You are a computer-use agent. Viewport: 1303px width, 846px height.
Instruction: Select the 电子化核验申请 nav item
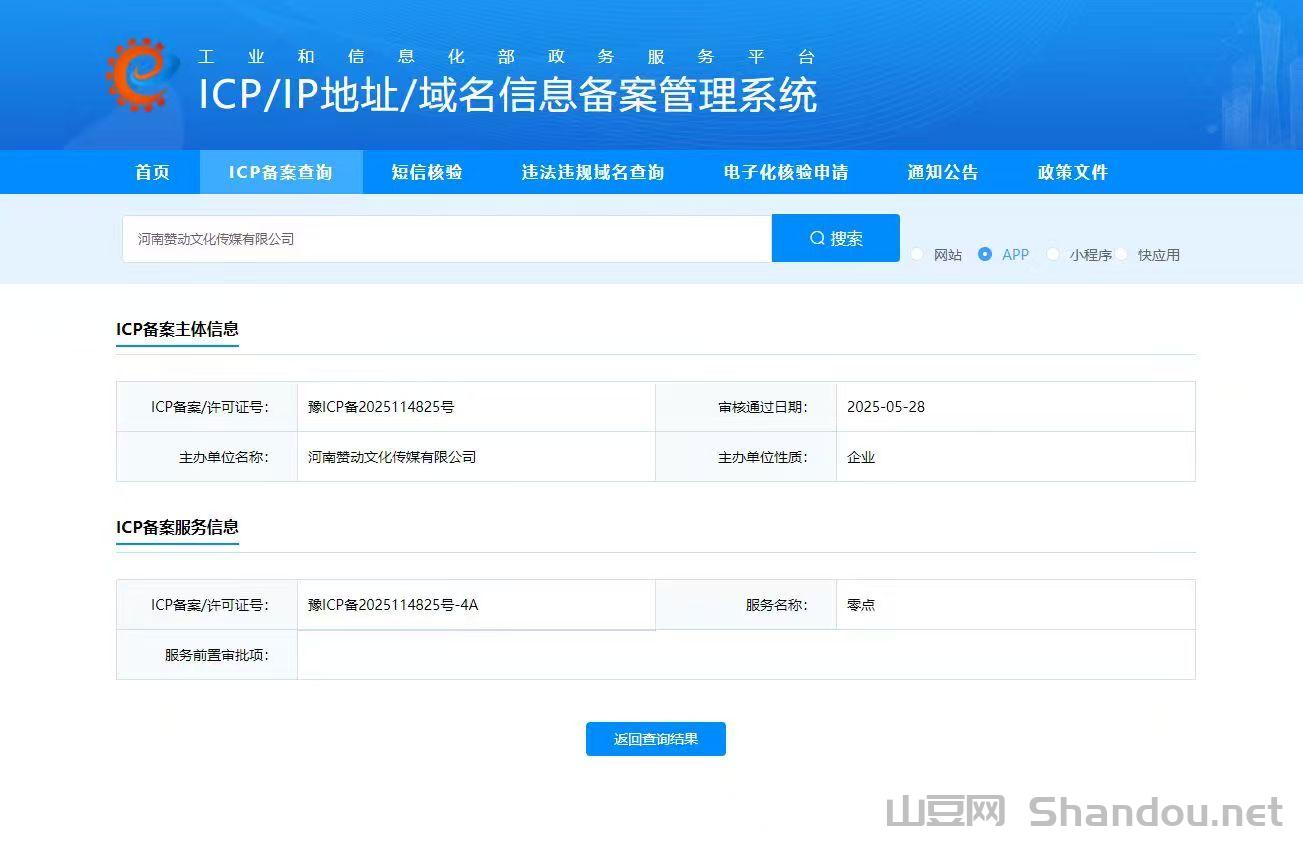786,172
